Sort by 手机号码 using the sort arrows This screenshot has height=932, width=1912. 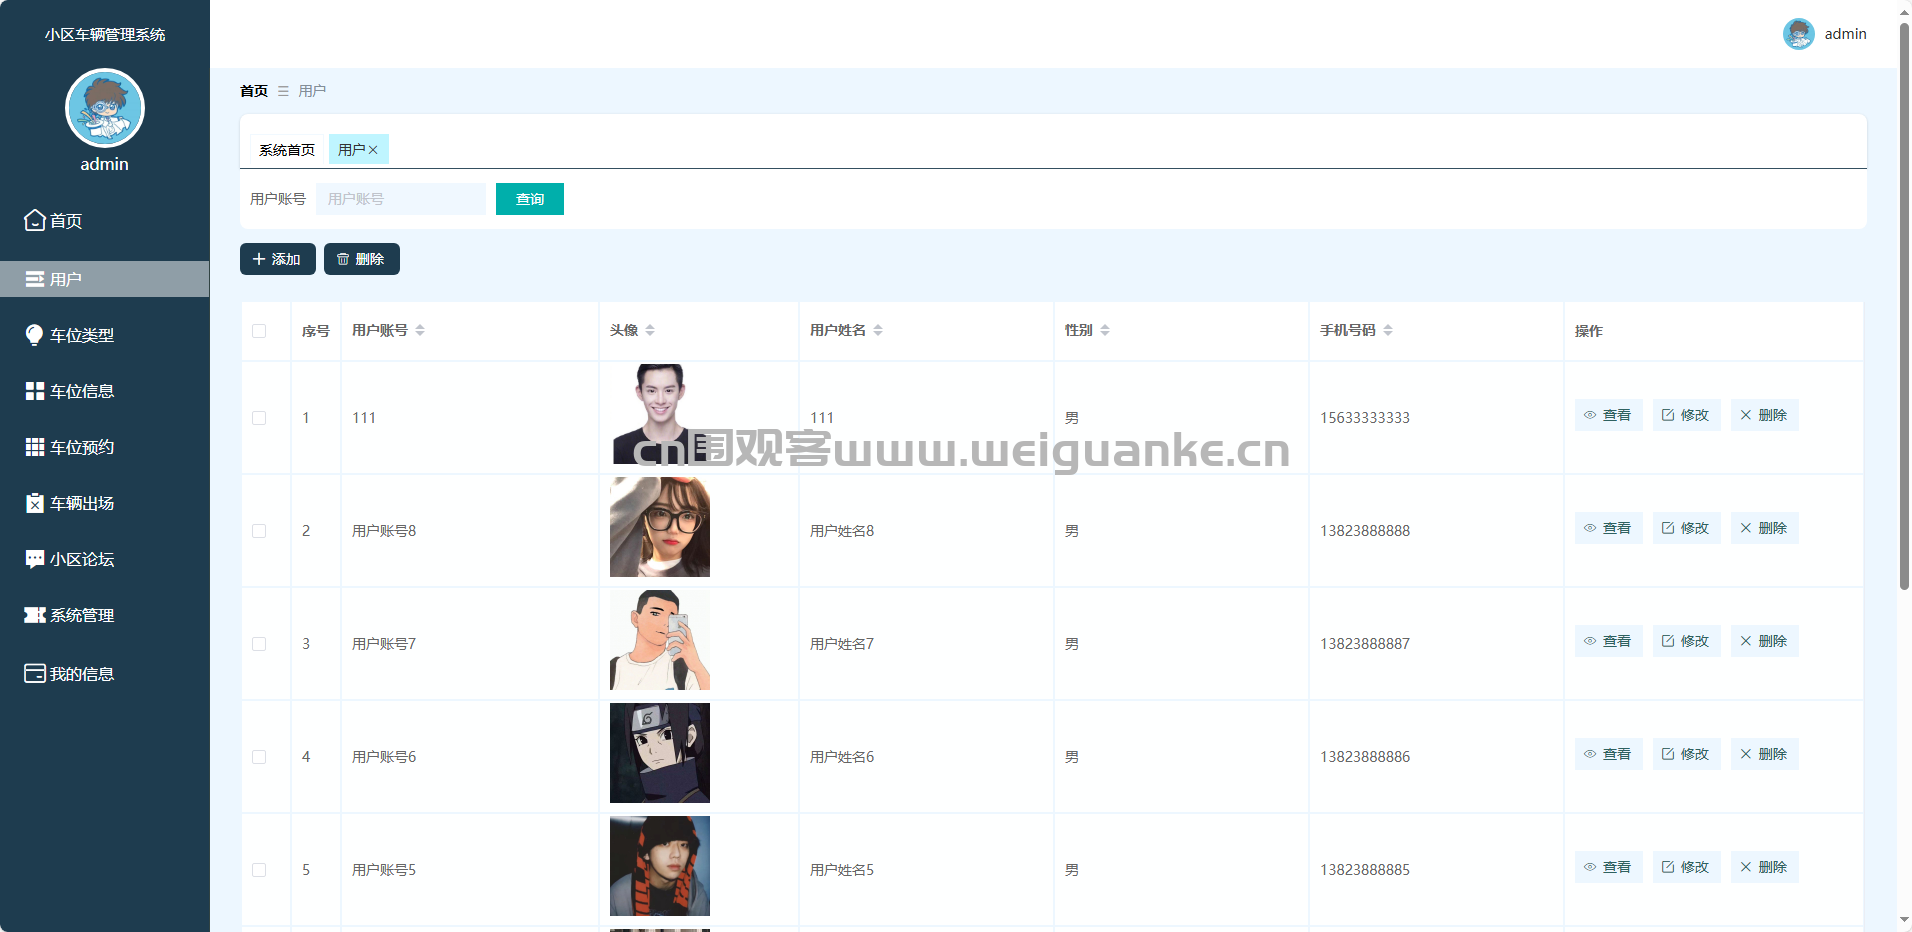pos(1388,330)
